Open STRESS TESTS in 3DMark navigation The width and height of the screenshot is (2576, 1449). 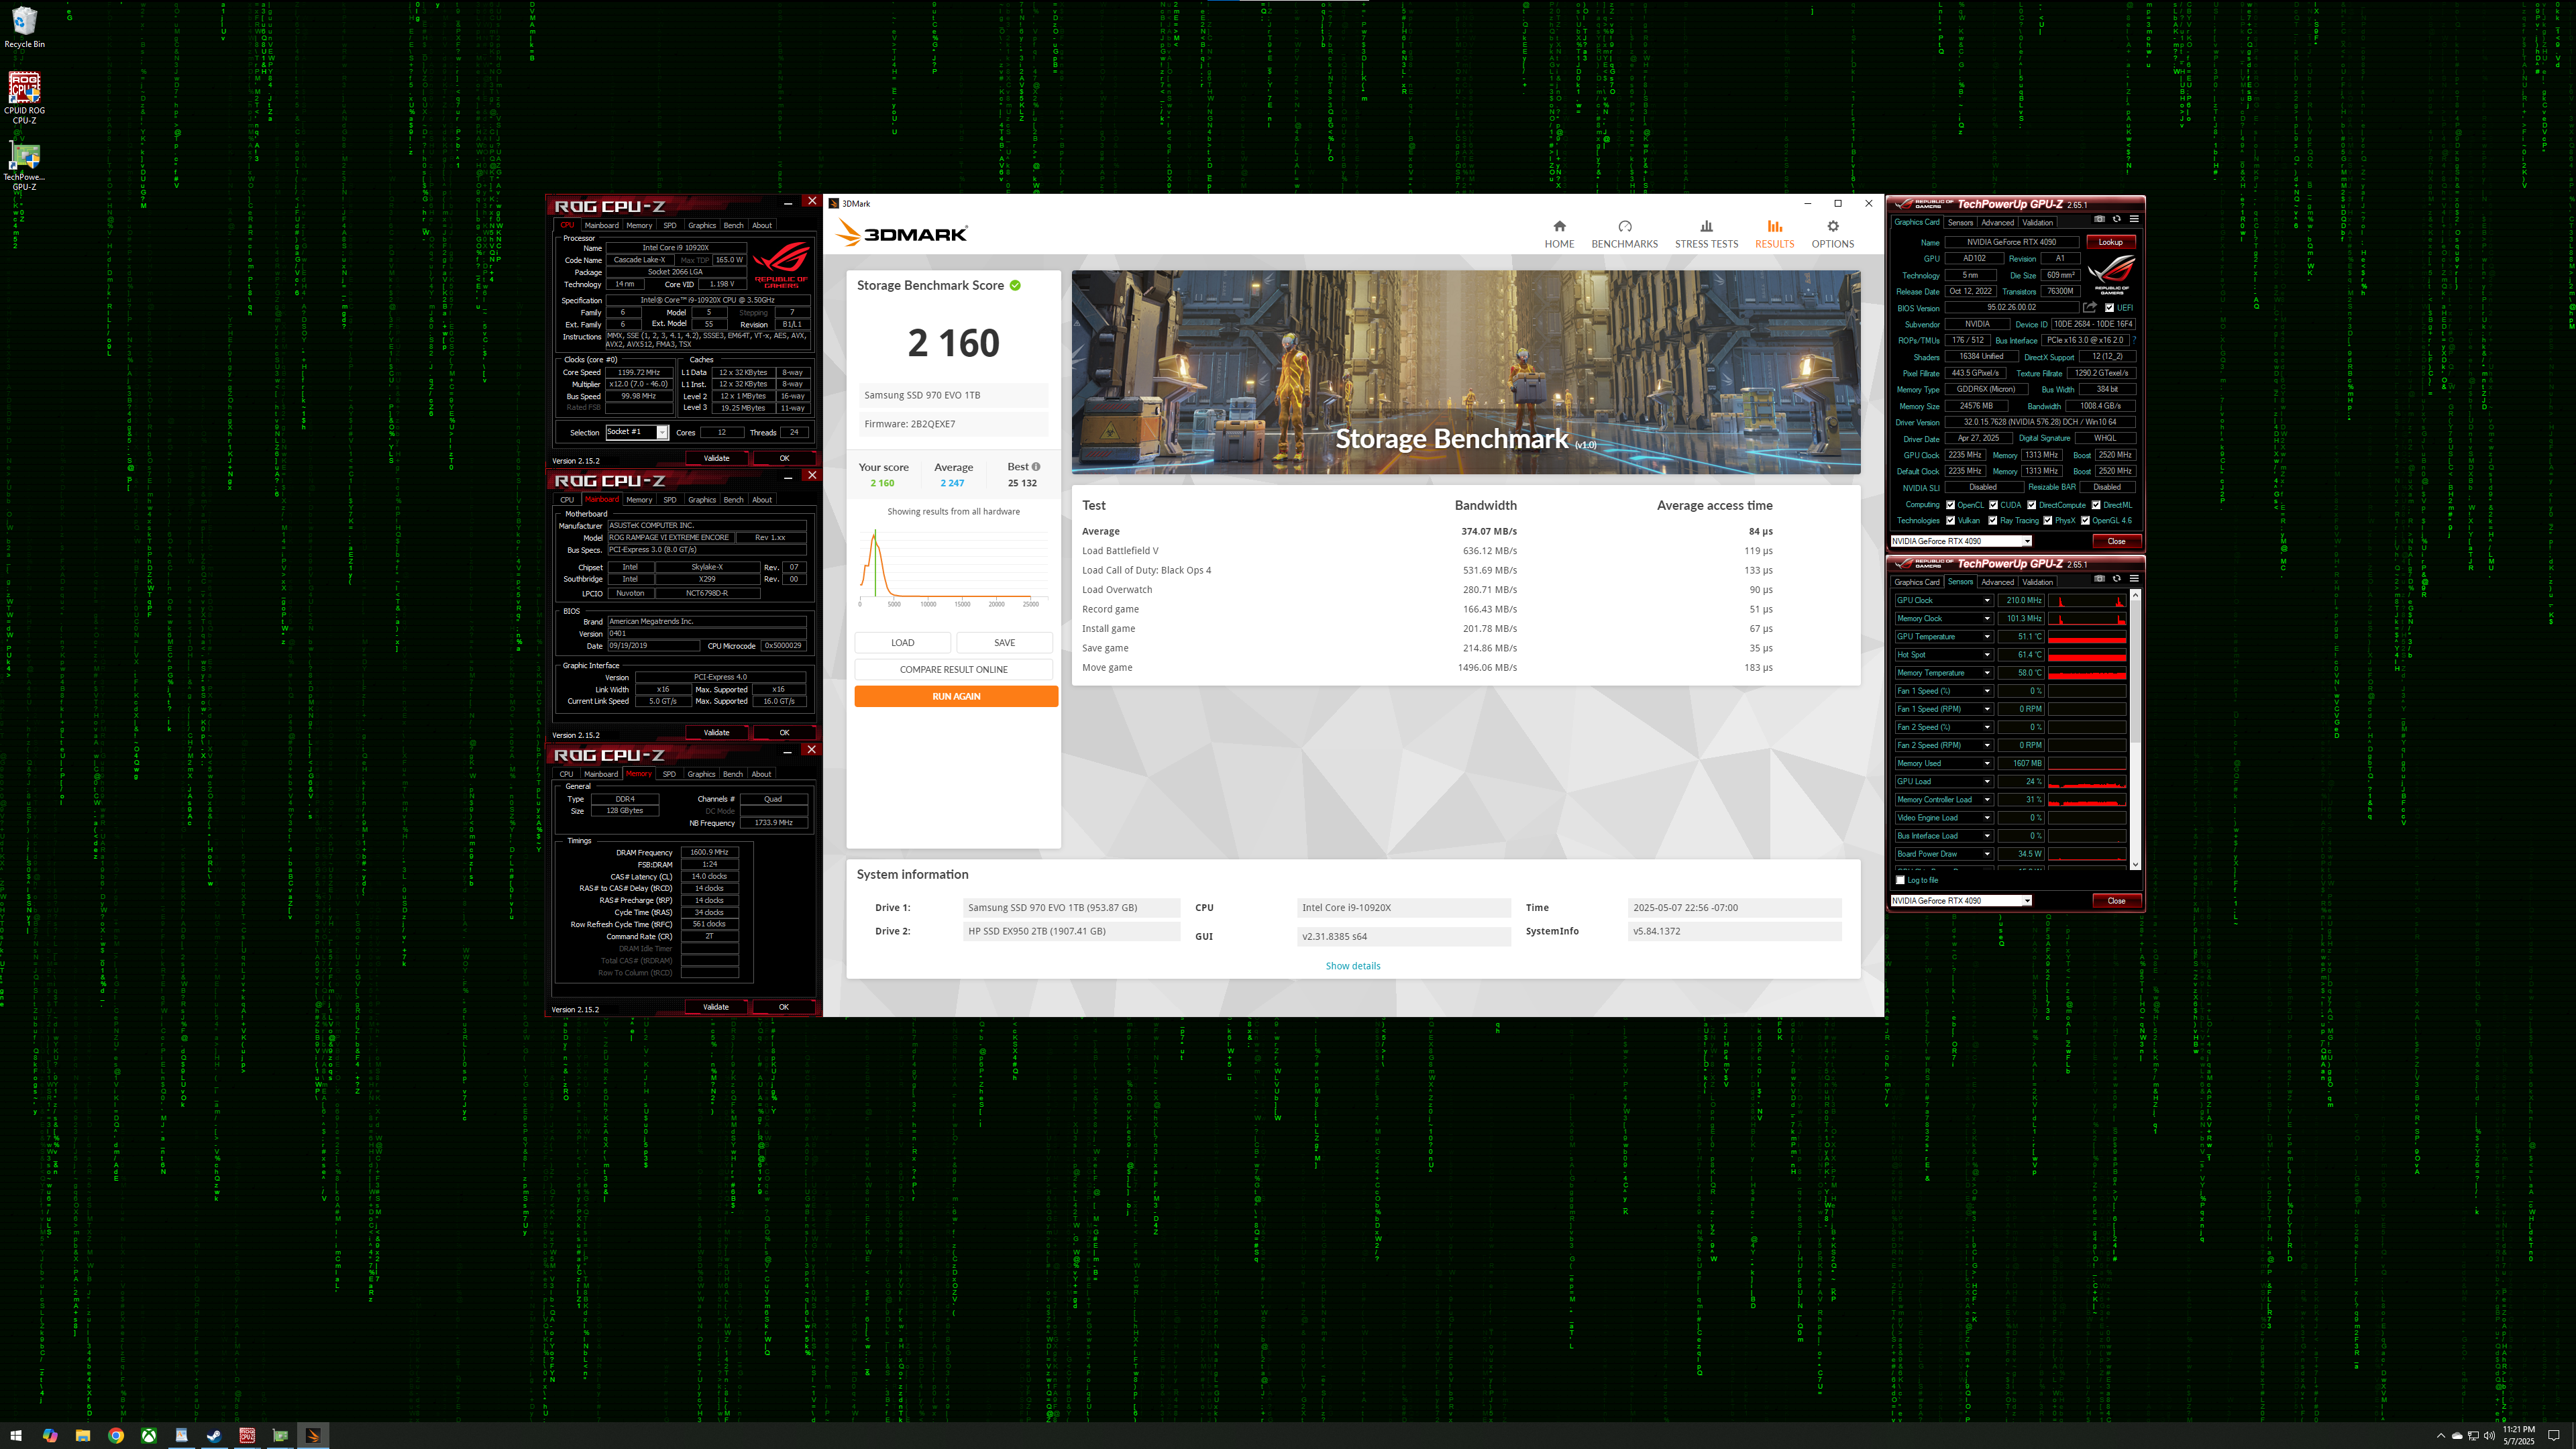point(1706,234)
